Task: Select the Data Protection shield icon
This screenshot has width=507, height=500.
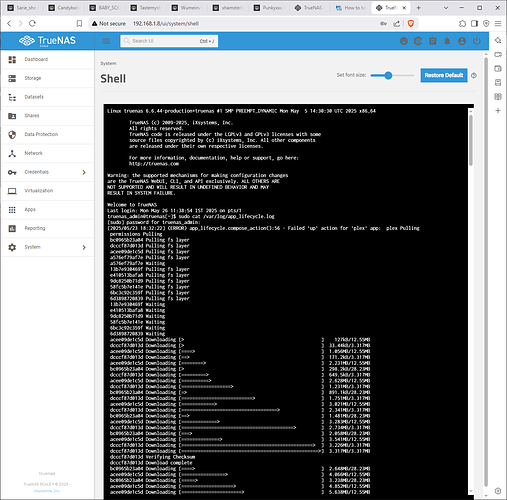Action: pos(12,135)
